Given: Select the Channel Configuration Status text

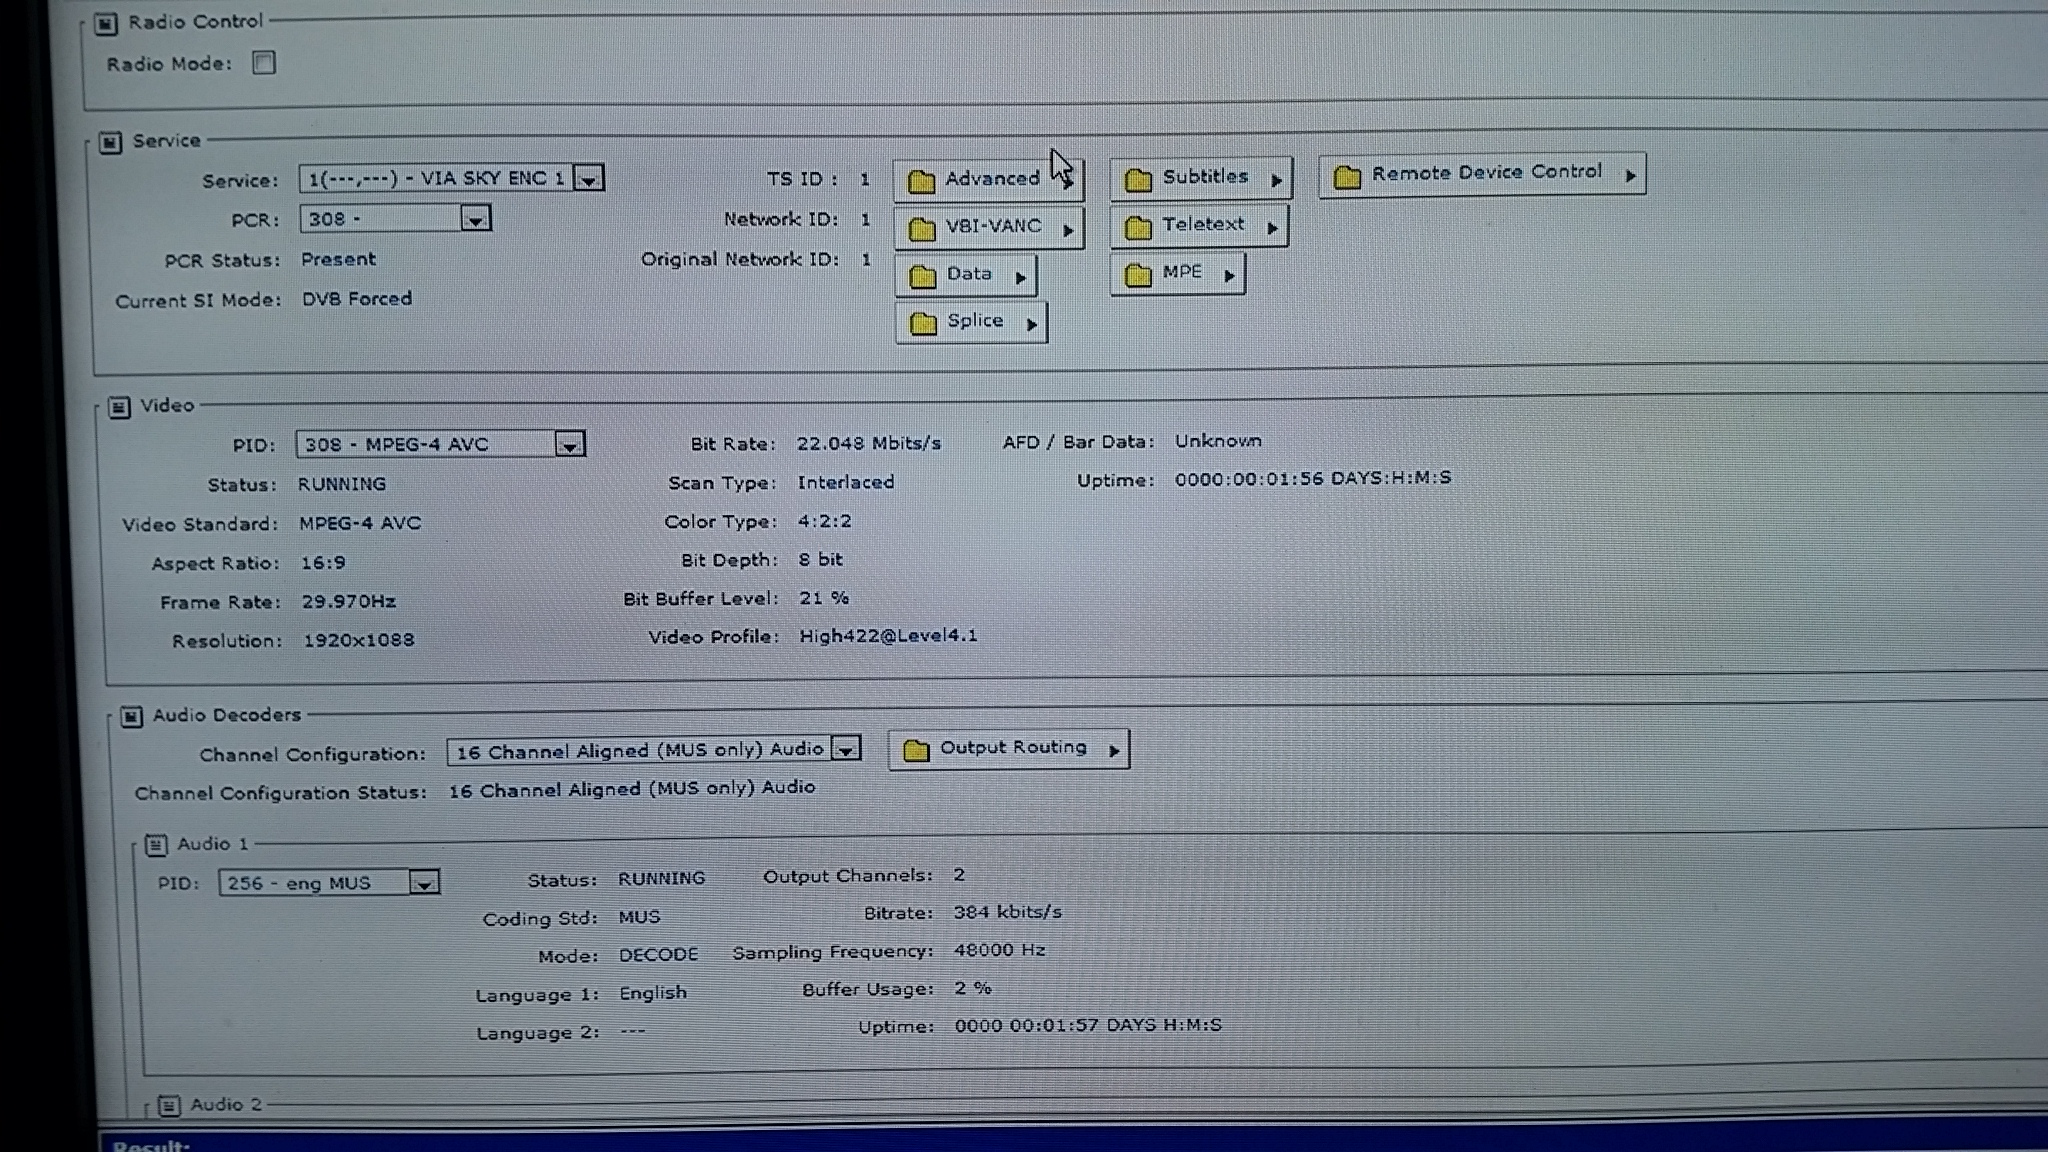Looking at the screenshot, I should 632,789.
